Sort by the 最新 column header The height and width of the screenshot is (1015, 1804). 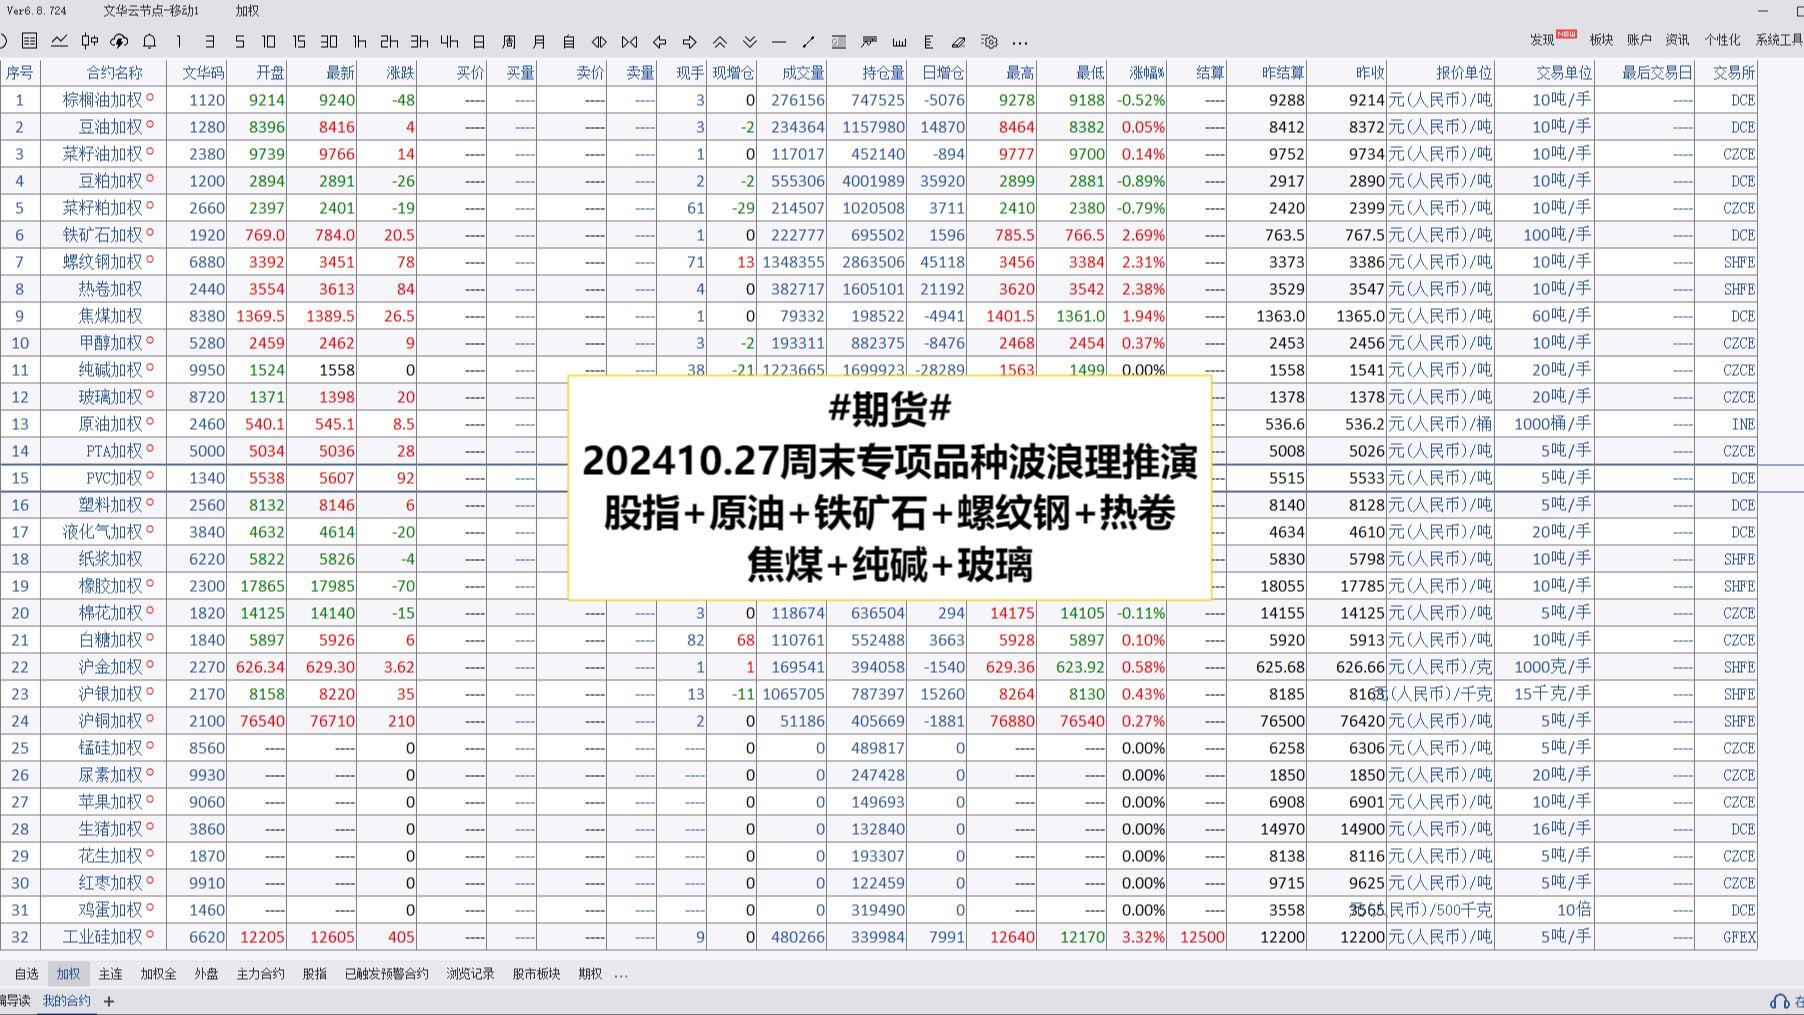(x=340, y=72)
